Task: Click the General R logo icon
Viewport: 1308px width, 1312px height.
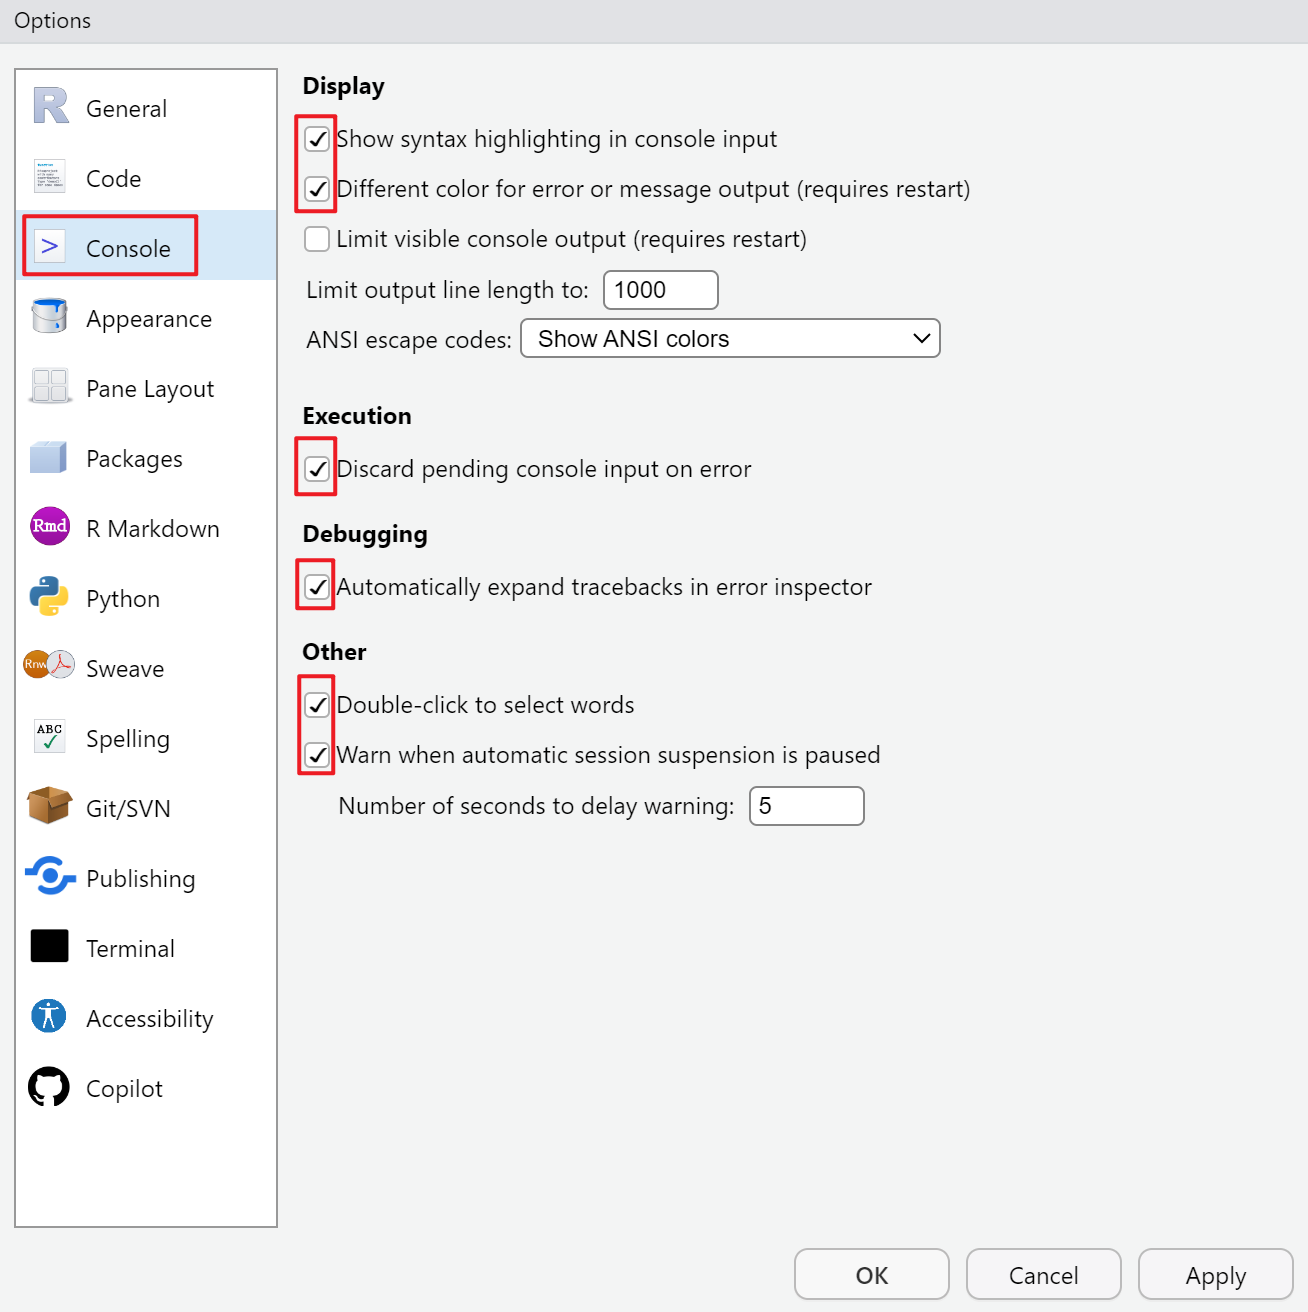Action: coord(50,106)
